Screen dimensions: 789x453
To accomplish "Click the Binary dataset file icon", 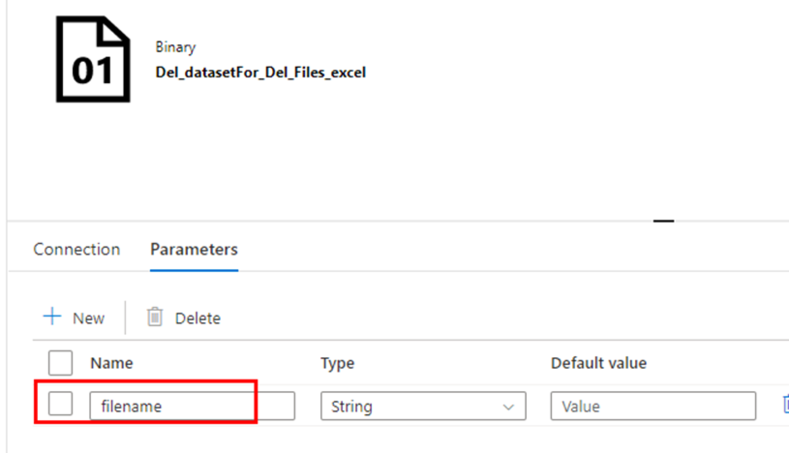I will click(x=93, y=59).
